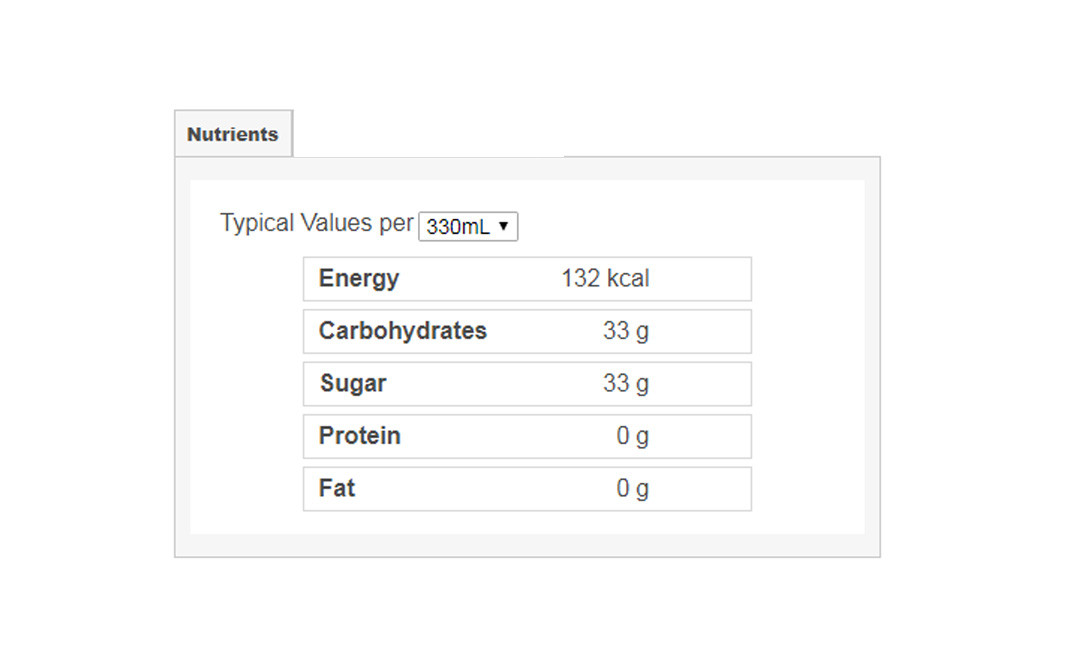
Task: Click the number 33 in Carbohydrates row
Action: [x=615, y=331]
